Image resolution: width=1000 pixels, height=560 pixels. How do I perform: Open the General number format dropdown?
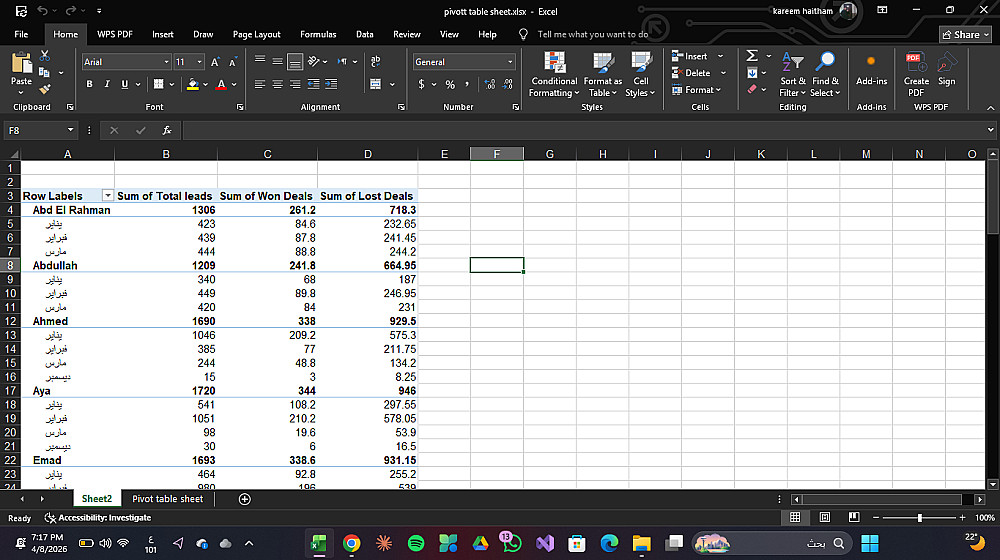tap(510, 62)
